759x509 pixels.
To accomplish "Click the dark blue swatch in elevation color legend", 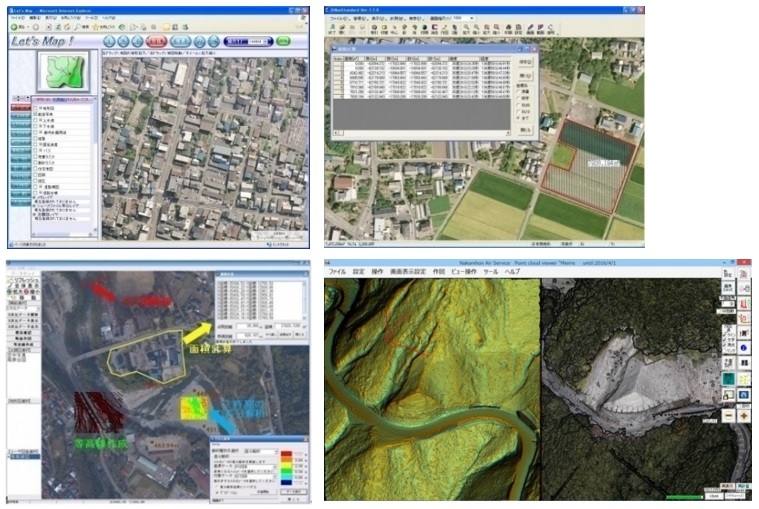I will tap(287, 482).
